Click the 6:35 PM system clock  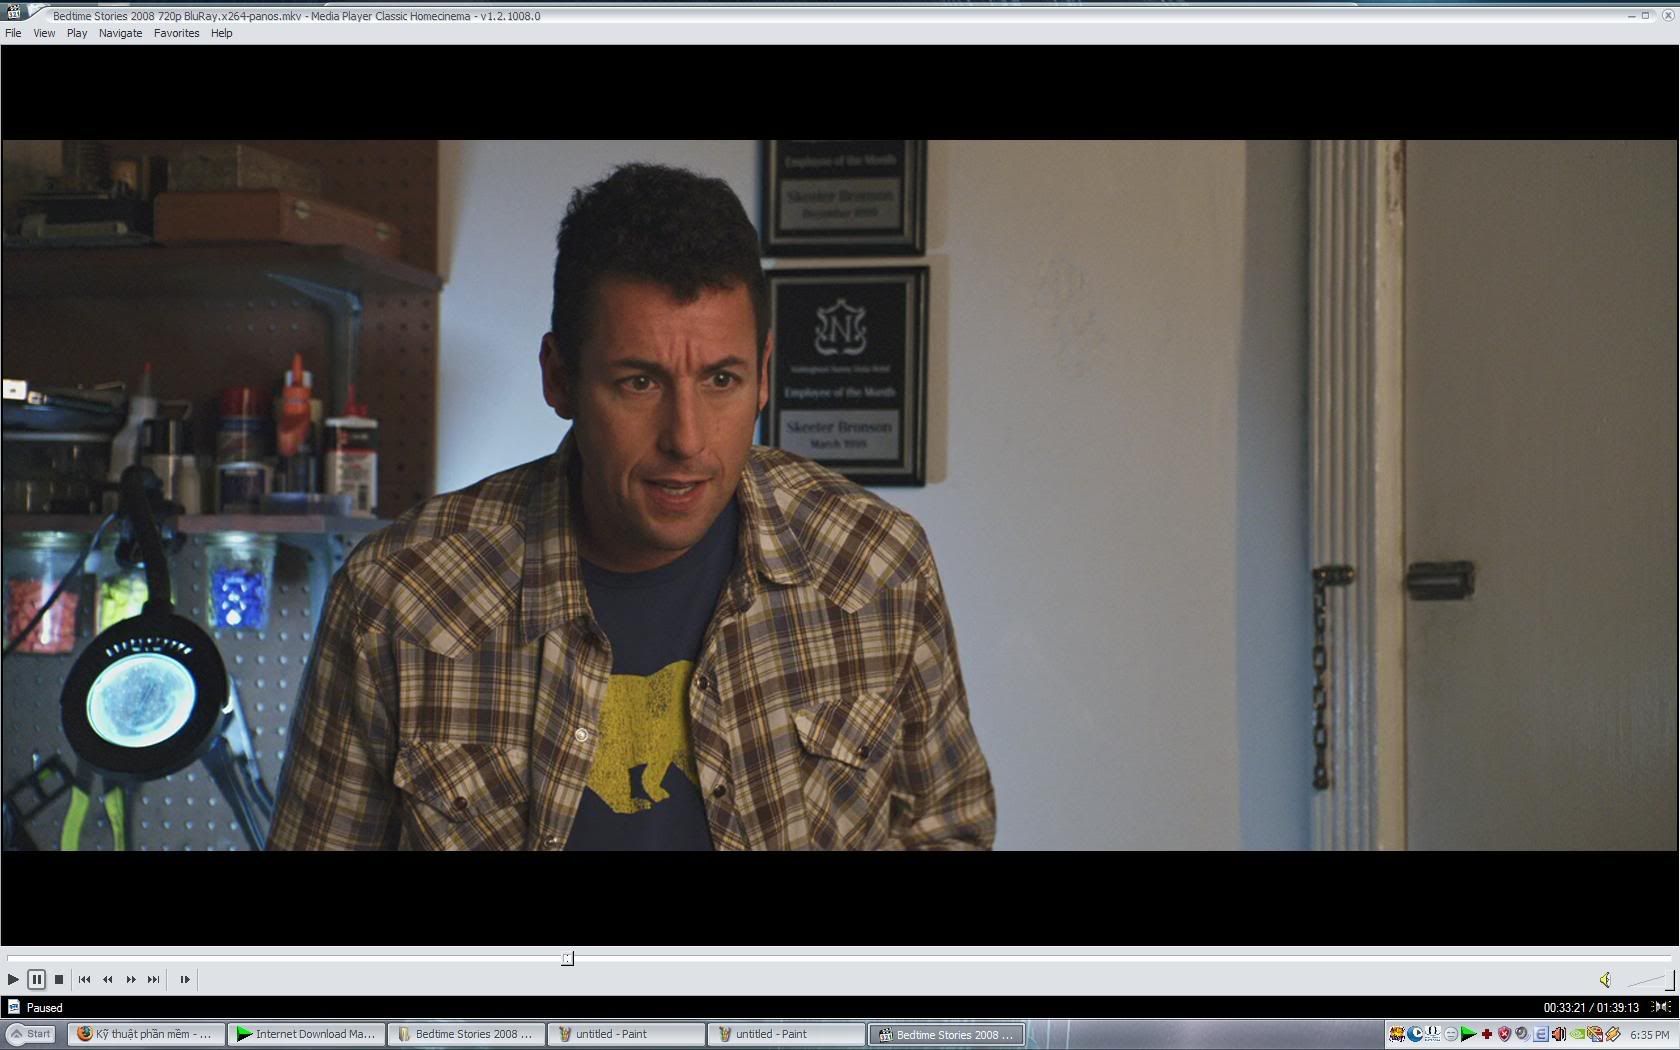tap(1650, 1035)
